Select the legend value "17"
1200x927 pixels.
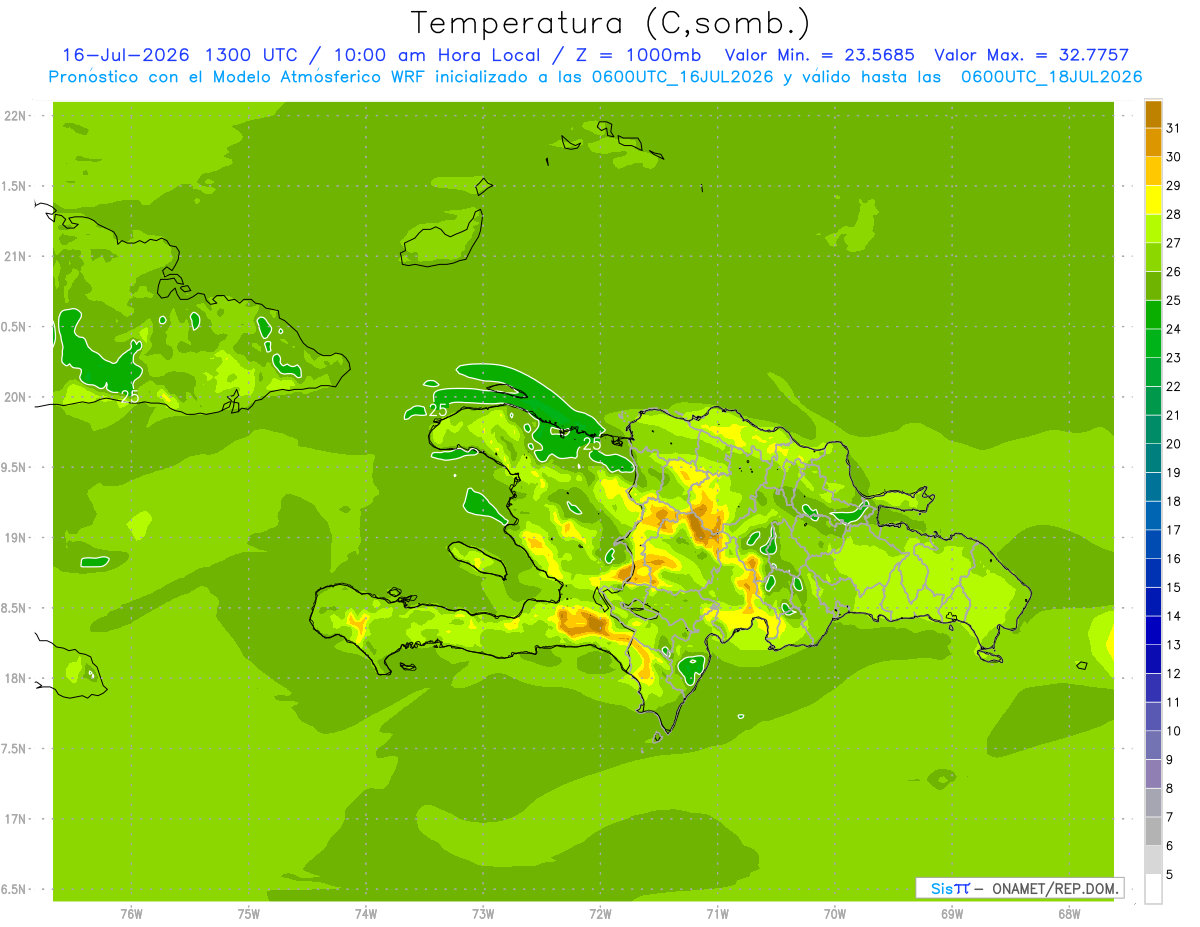tap(1174, 530)
